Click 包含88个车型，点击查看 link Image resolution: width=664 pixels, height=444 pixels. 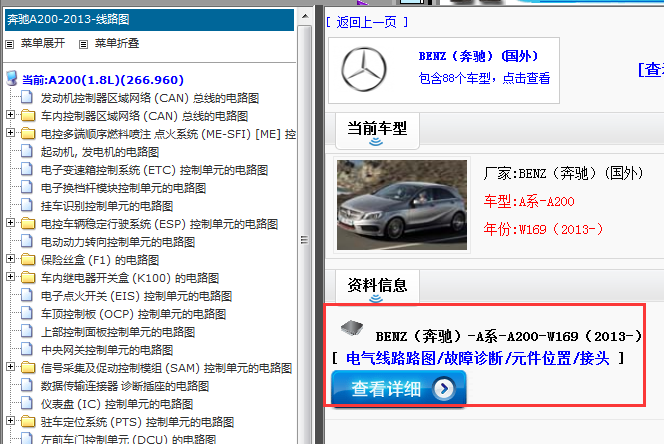(484, 78)
